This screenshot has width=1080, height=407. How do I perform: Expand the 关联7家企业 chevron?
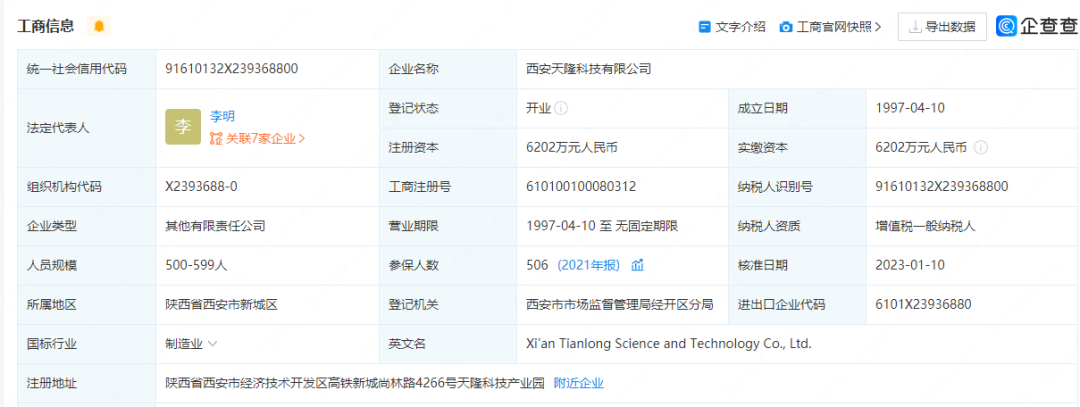302,139
